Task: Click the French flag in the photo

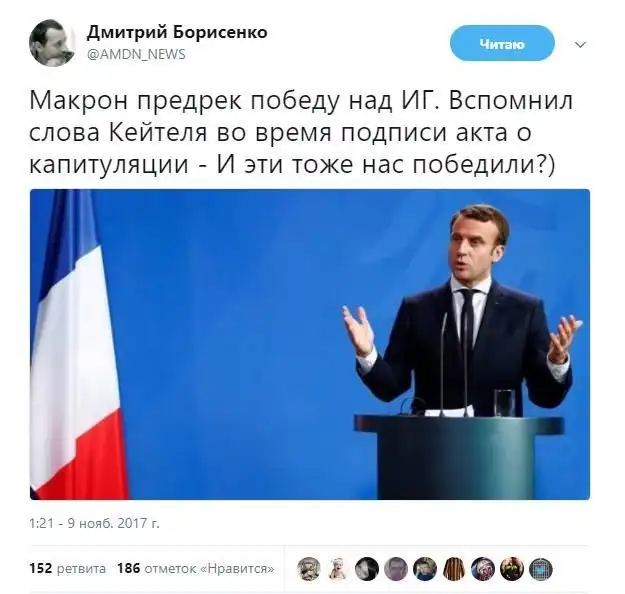Action: [x=76, y=344]
